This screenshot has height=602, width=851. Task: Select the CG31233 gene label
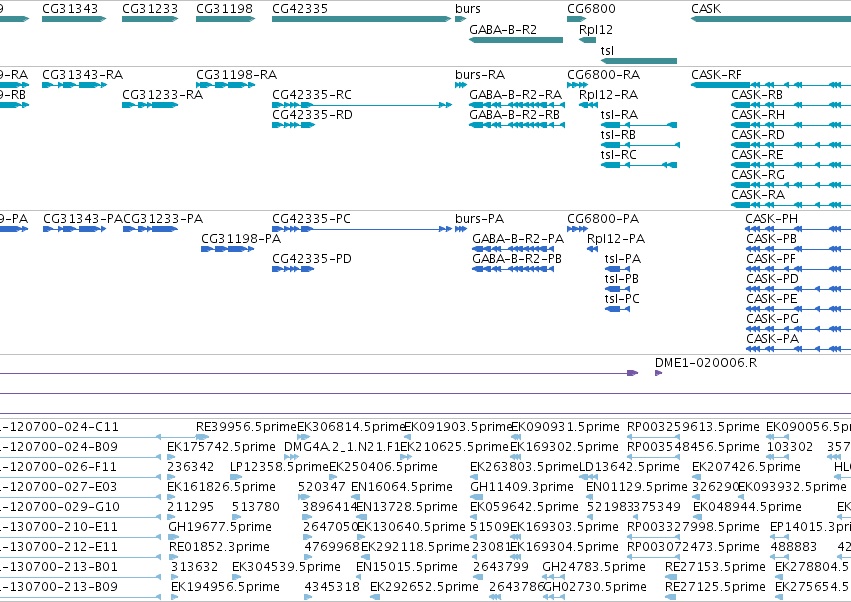coord(150,9)
